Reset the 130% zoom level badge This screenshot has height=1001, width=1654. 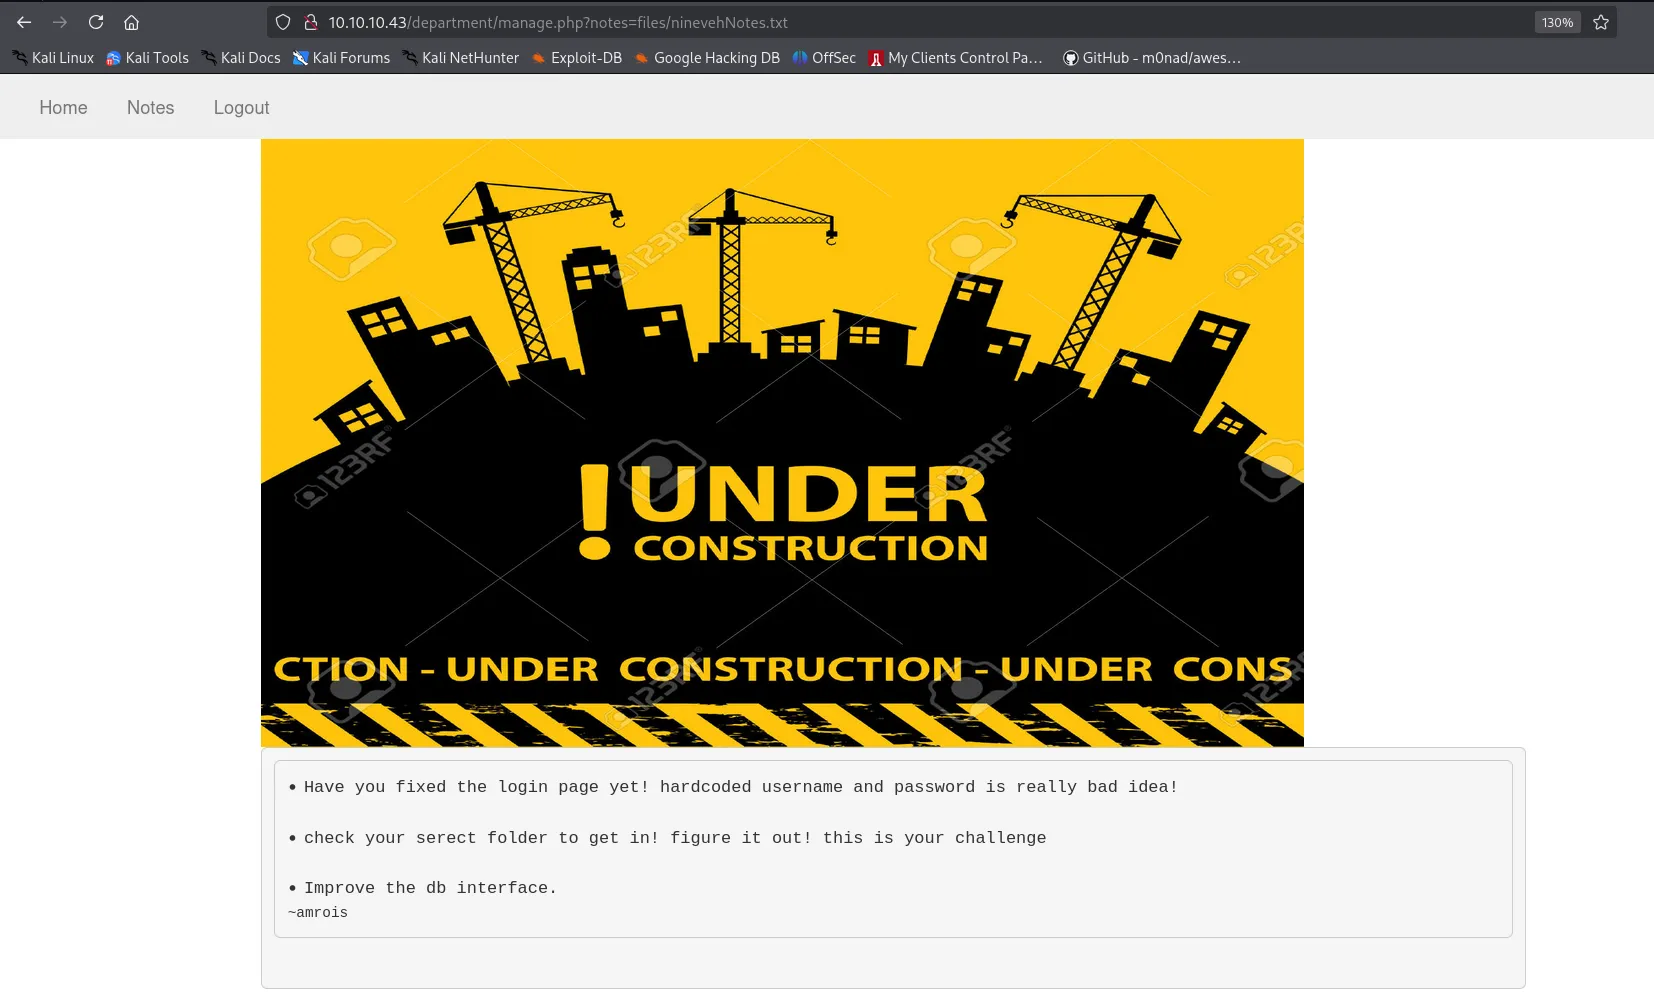[x=1557, y=22]
